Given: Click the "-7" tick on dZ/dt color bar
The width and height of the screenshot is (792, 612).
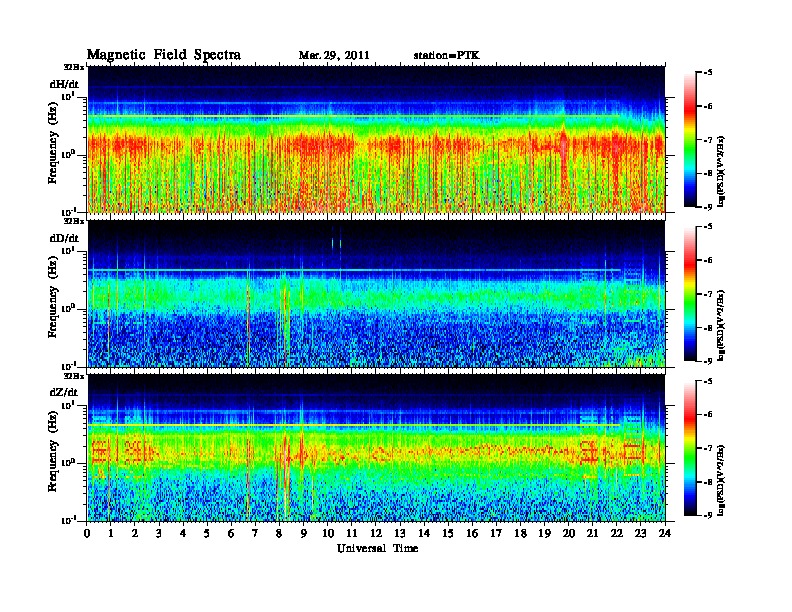Looking at the screenshot, I should 709,448.
